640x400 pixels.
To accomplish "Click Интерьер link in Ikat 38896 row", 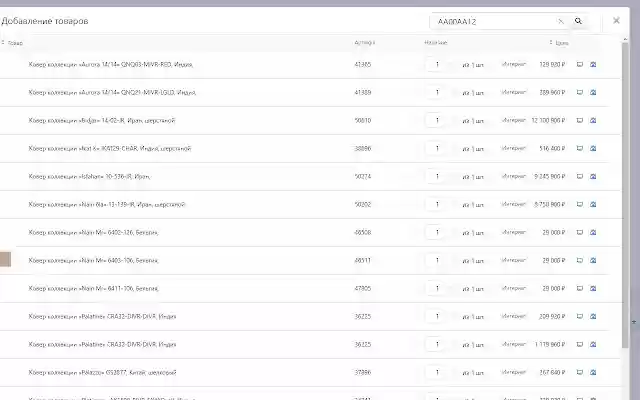I will (x=514, y=148).
